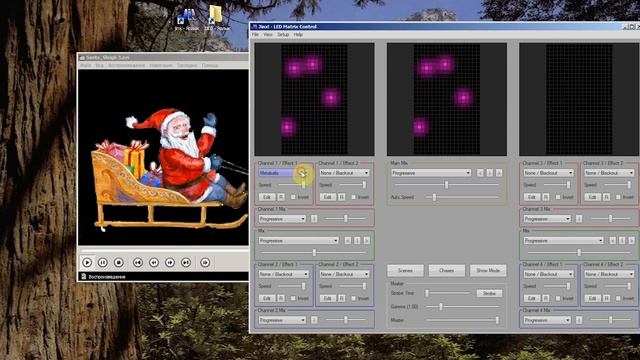Open the Help menu in Jinx
Image resolution: width=640 pixels, height=360 pixels.
pos(298,35)
